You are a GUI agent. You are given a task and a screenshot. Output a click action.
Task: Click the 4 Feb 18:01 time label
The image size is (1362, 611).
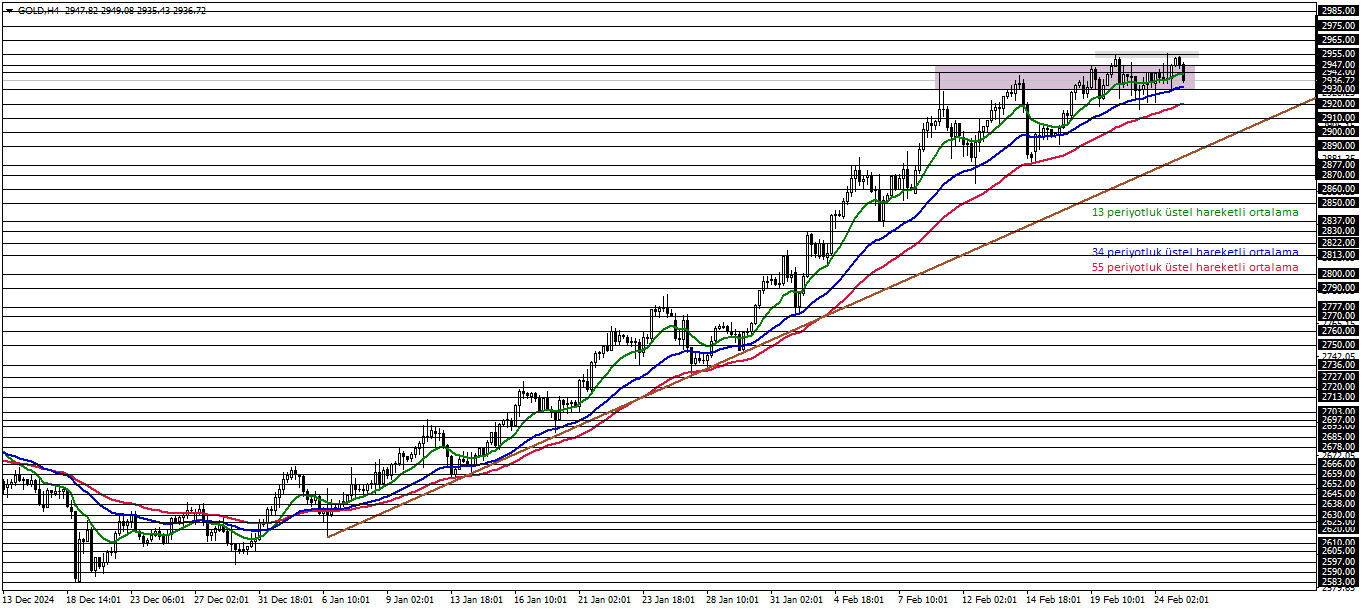pyautogui.click(x=859, y=600)
